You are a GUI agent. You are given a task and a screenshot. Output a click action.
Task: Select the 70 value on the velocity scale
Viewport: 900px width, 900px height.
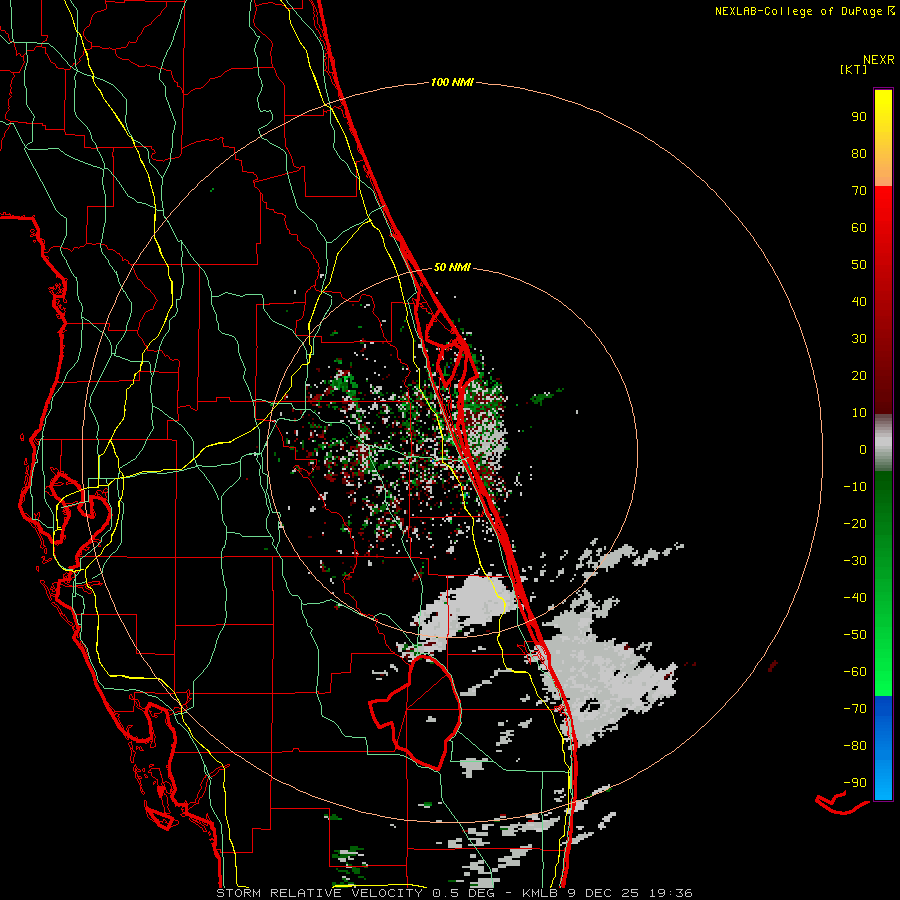[859, 191]
